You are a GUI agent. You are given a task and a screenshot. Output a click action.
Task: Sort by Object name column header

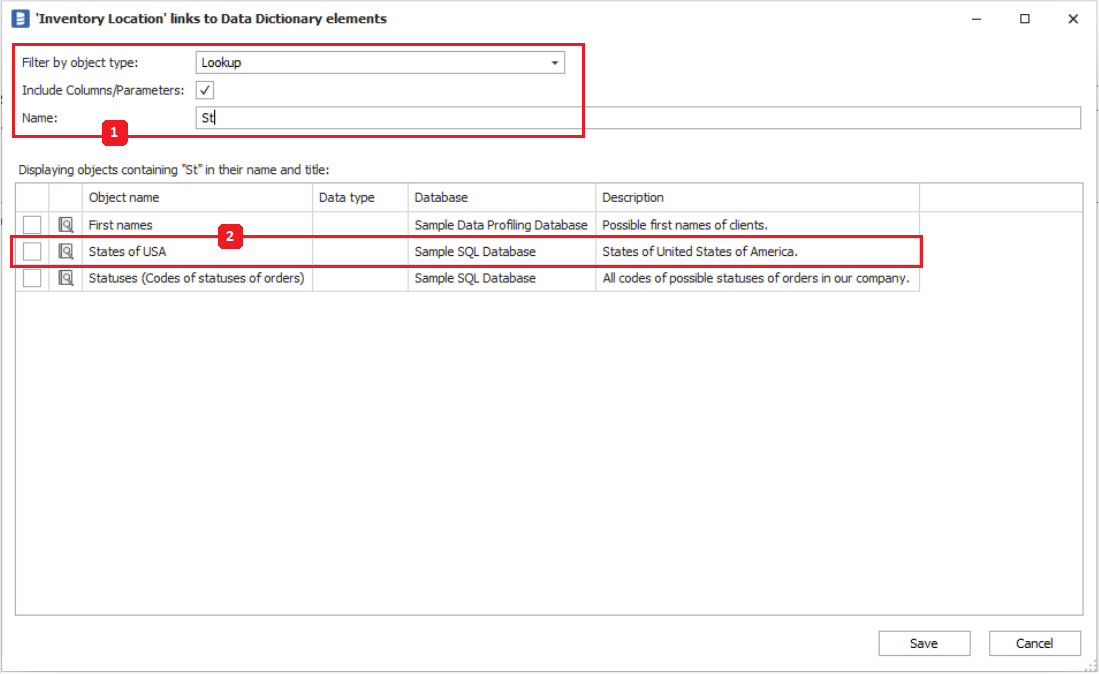tap(197, 198)
